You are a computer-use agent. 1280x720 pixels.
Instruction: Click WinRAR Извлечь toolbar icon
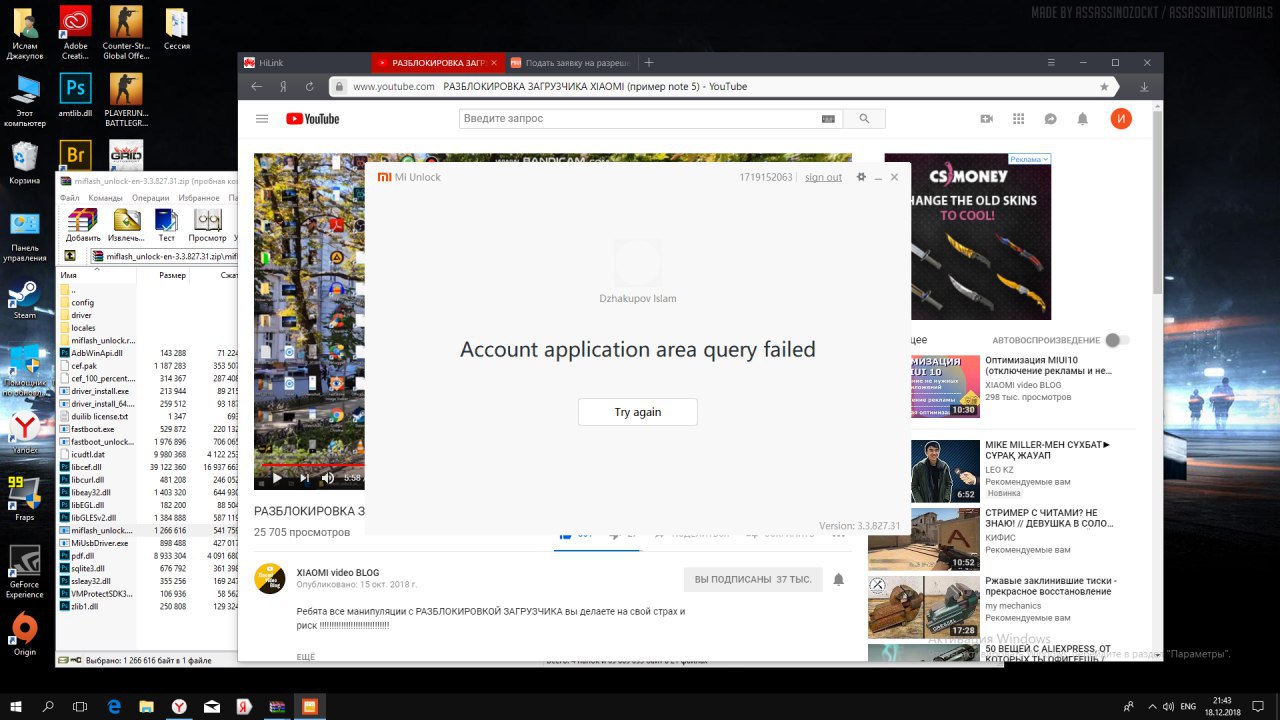click(127, 225)
